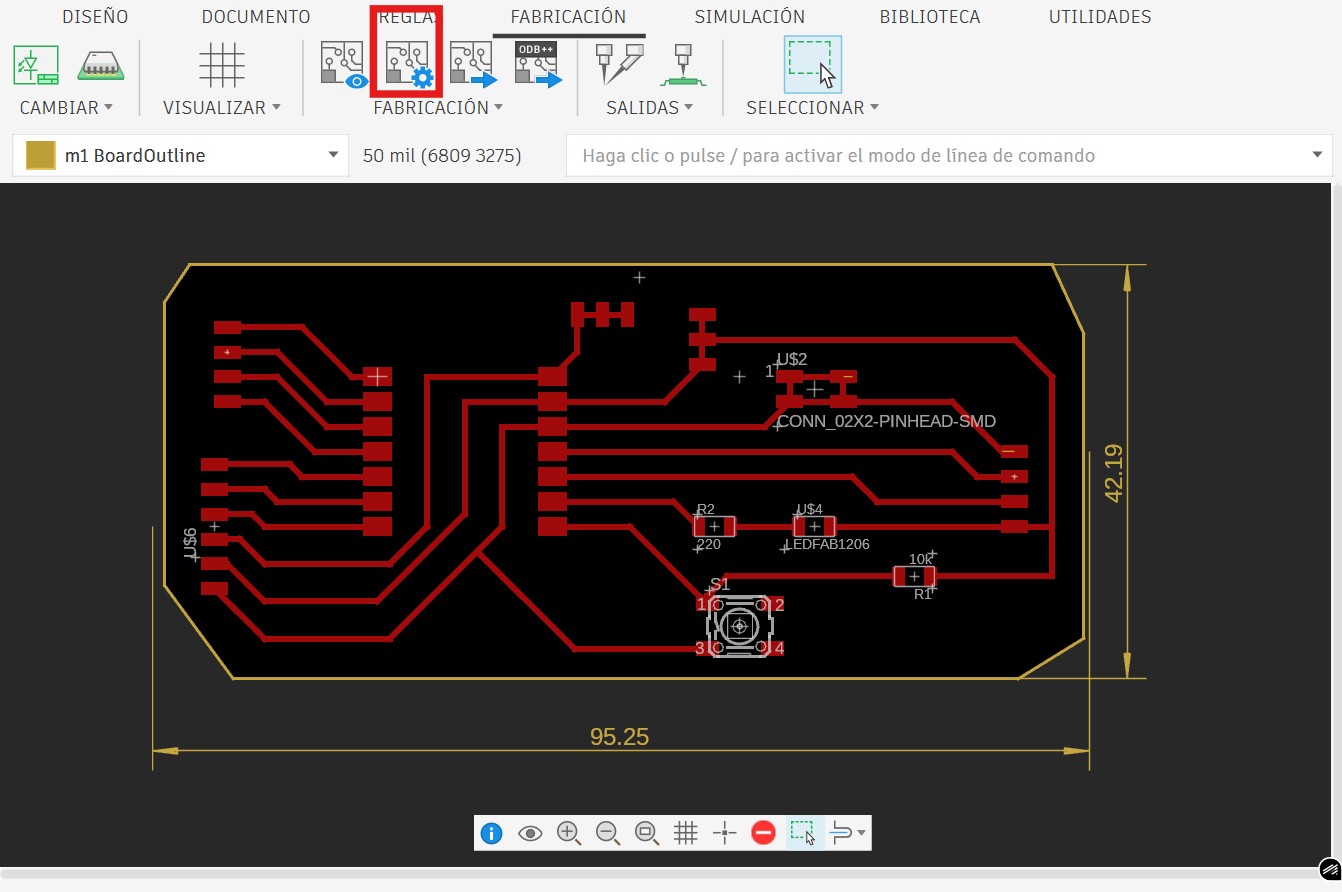Open the UTILIDADES tab
The height and width of the screenshot is (892, 1342).
(x=1100, y=17)
